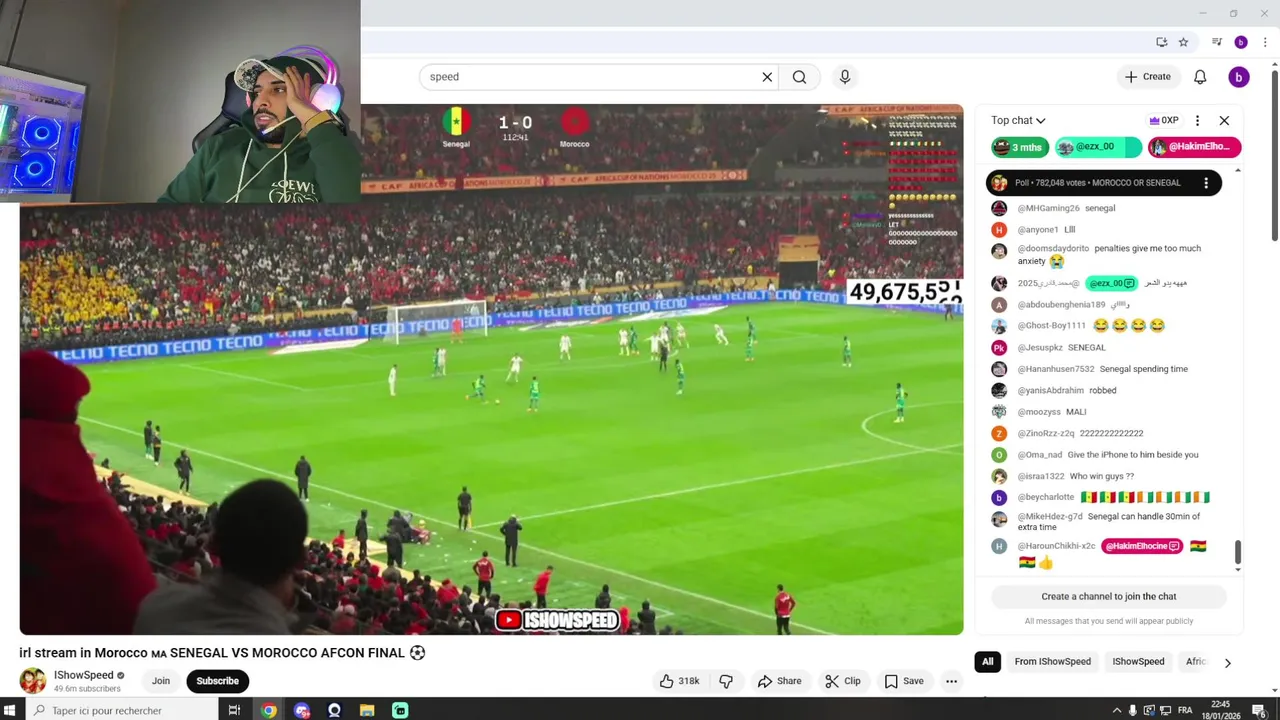This screenshot has width=1280, height=720.
Task: Clear the search box with the X icon
Action: tap(767, 77)
